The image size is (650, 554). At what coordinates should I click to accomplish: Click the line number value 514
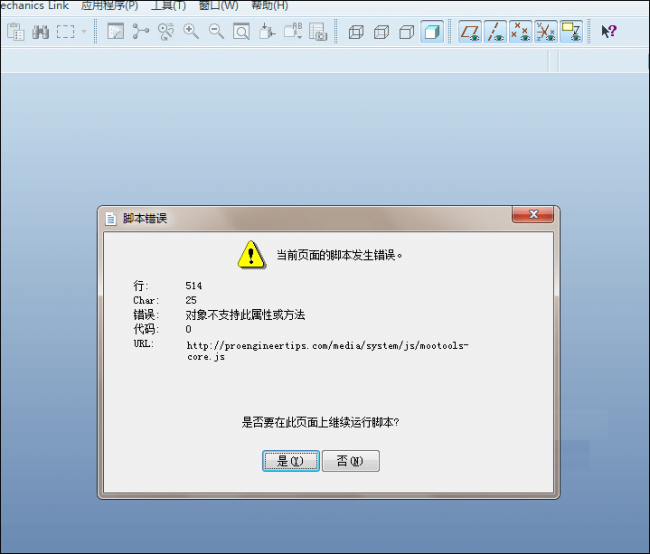pyautogui.click(x=194, y=286)
